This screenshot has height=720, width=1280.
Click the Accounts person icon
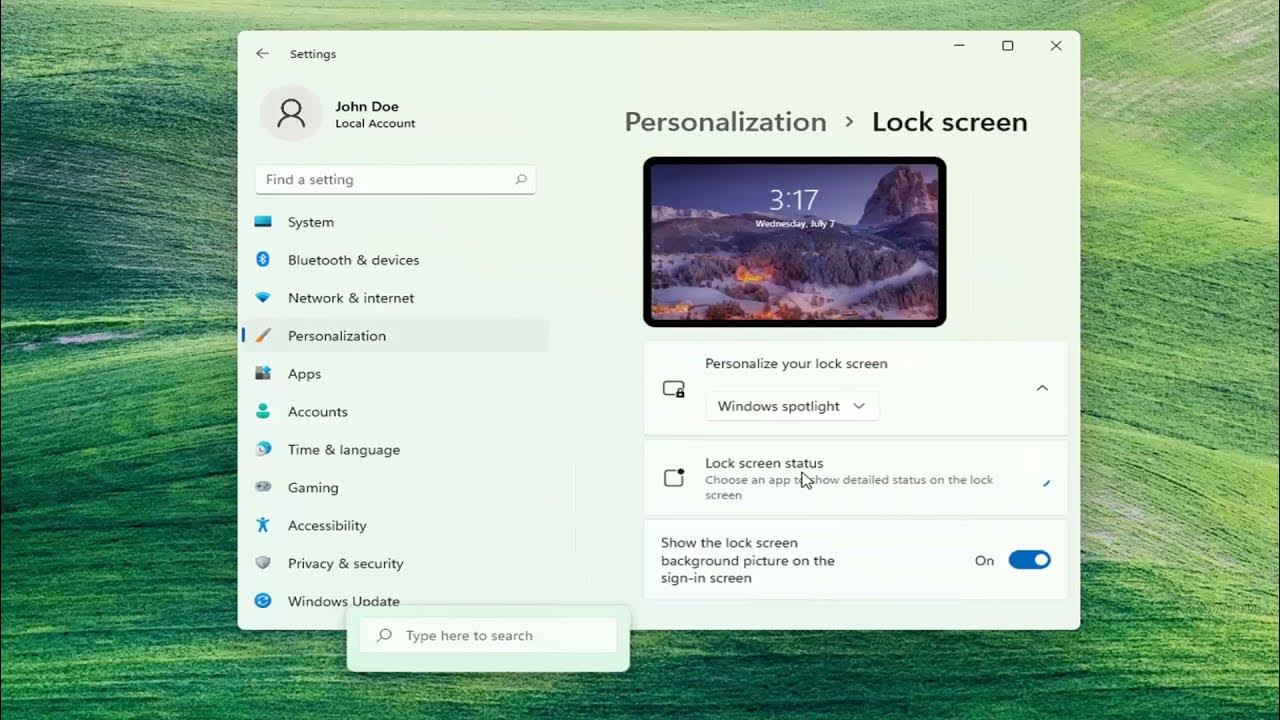263,412
